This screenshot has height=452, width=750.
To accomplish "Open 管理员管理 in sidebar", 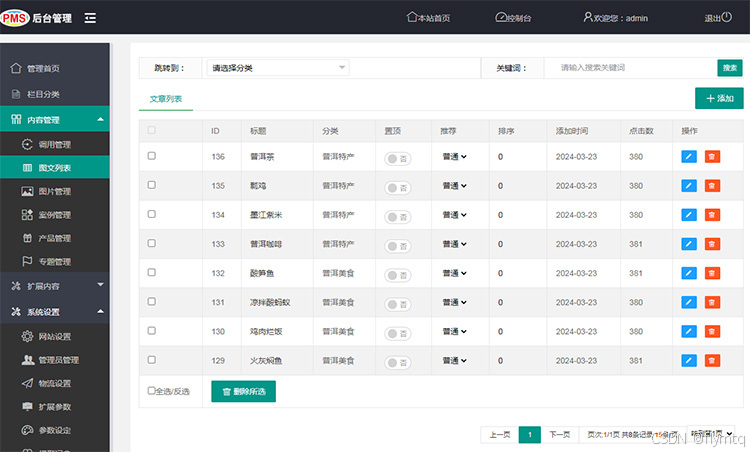I will [55, 360].
